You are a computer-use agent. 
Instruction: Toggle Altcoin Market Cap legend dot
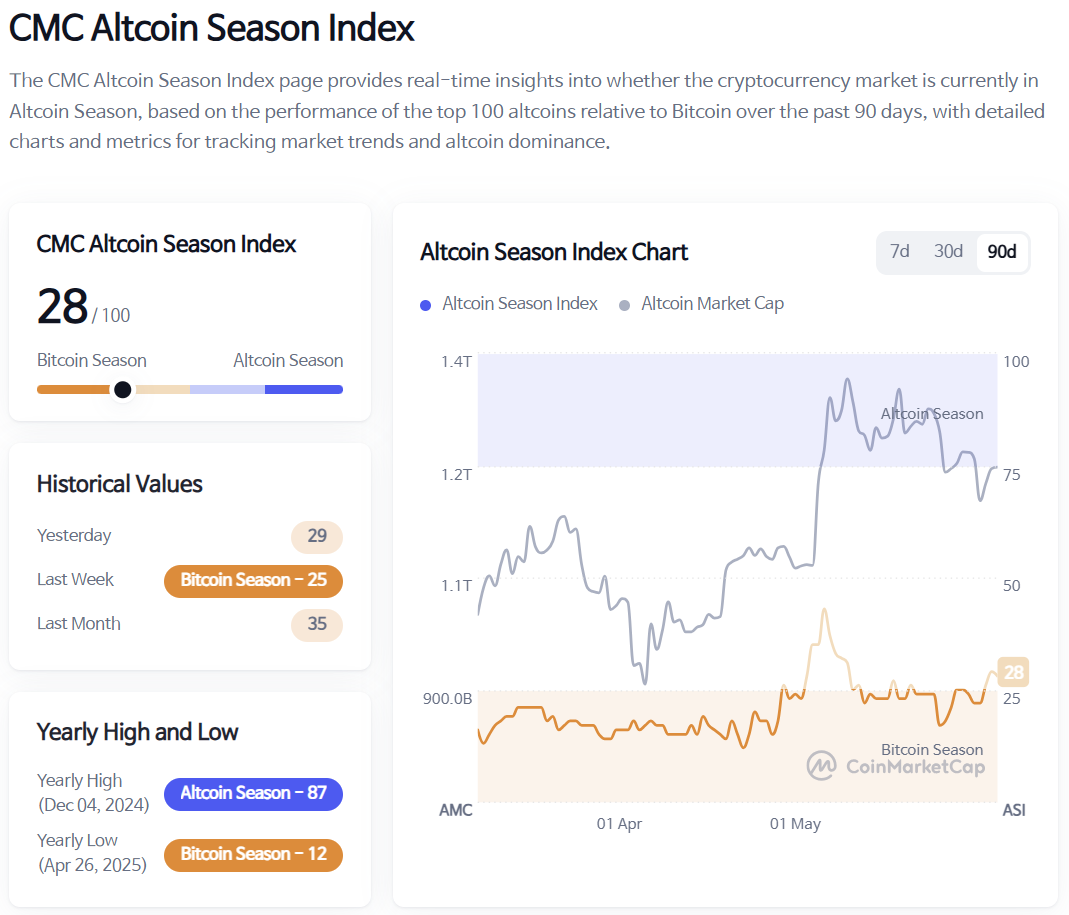click(x=625, y=304)
